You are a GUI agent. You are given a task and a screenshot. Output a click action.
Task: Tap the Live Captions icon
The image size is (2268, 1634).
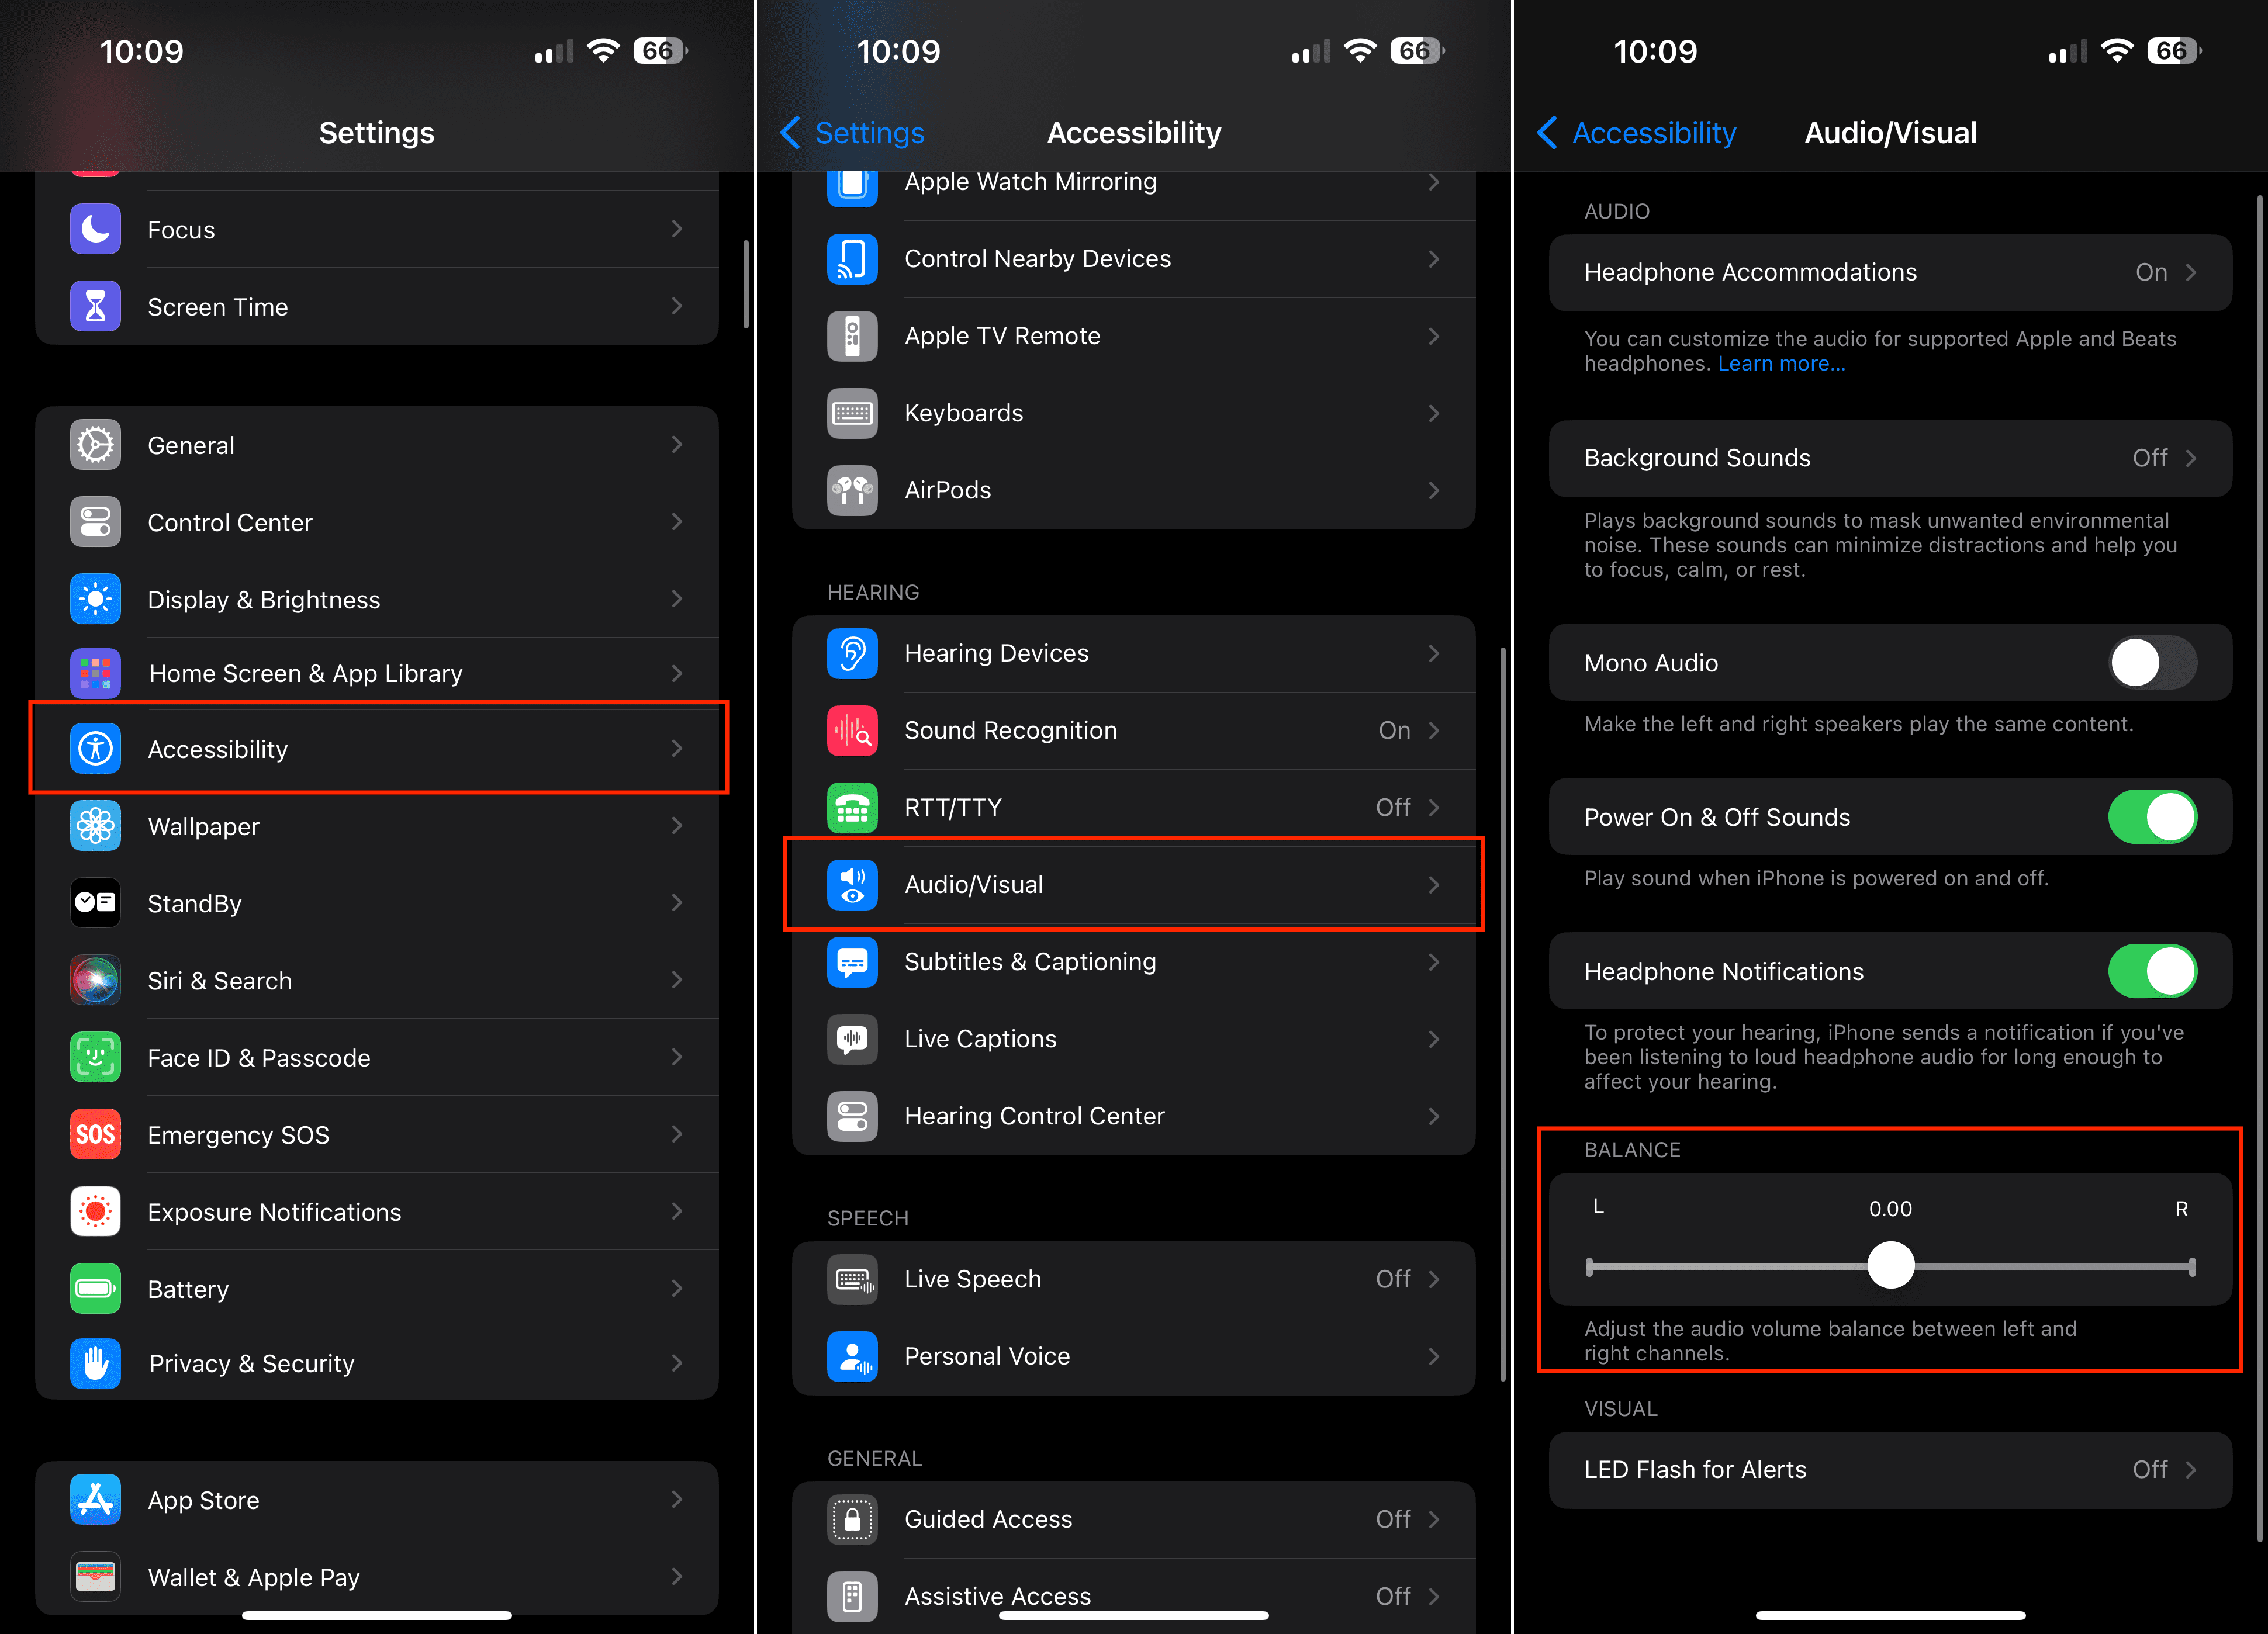click(x=852, y=1038)
